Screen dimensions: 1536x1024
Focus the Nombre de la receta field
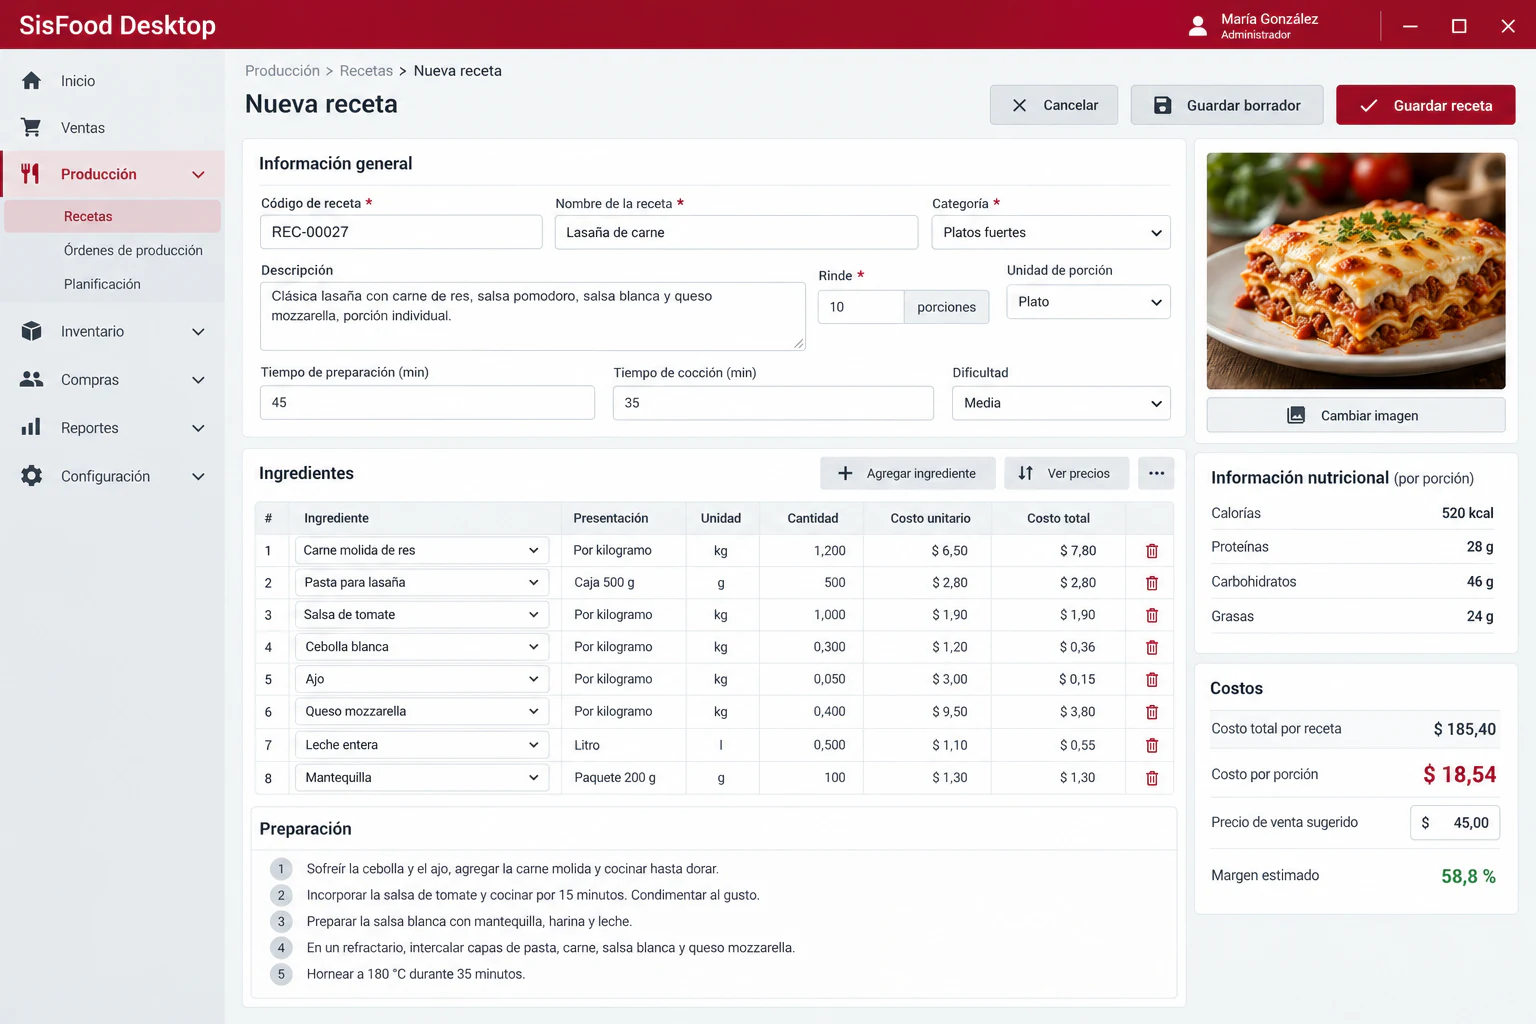point(736,232)
